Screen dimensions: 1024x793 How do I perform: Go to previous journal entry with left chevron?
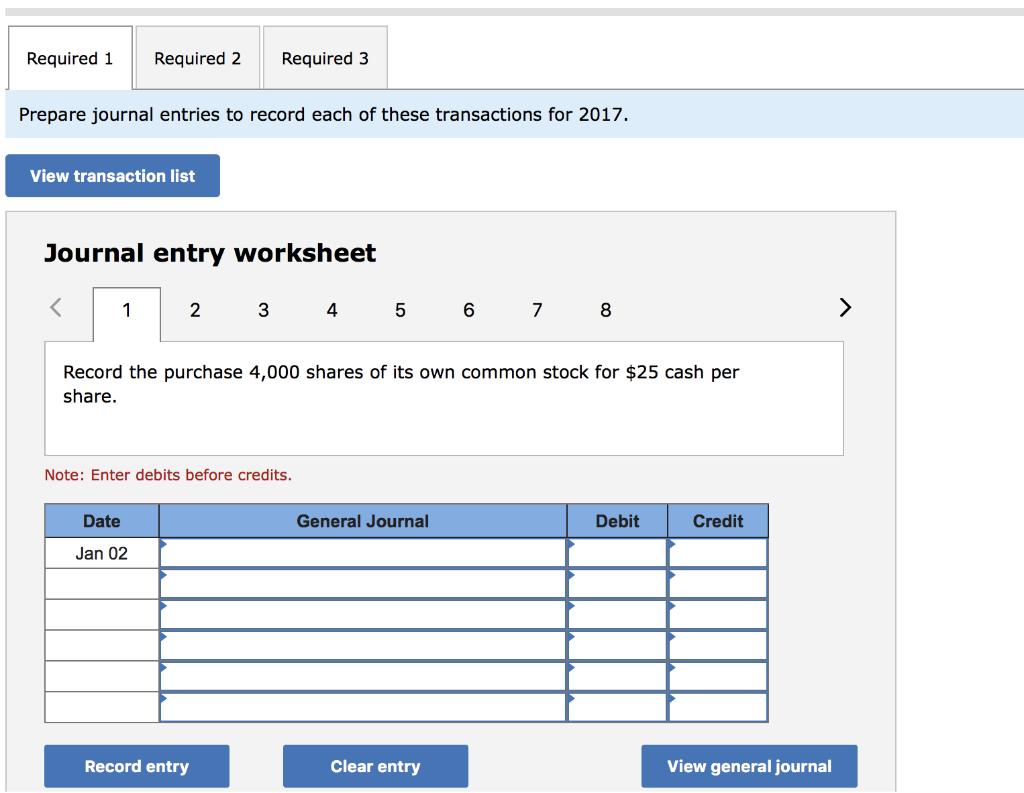pyautogui.click(x=56, y=308)
